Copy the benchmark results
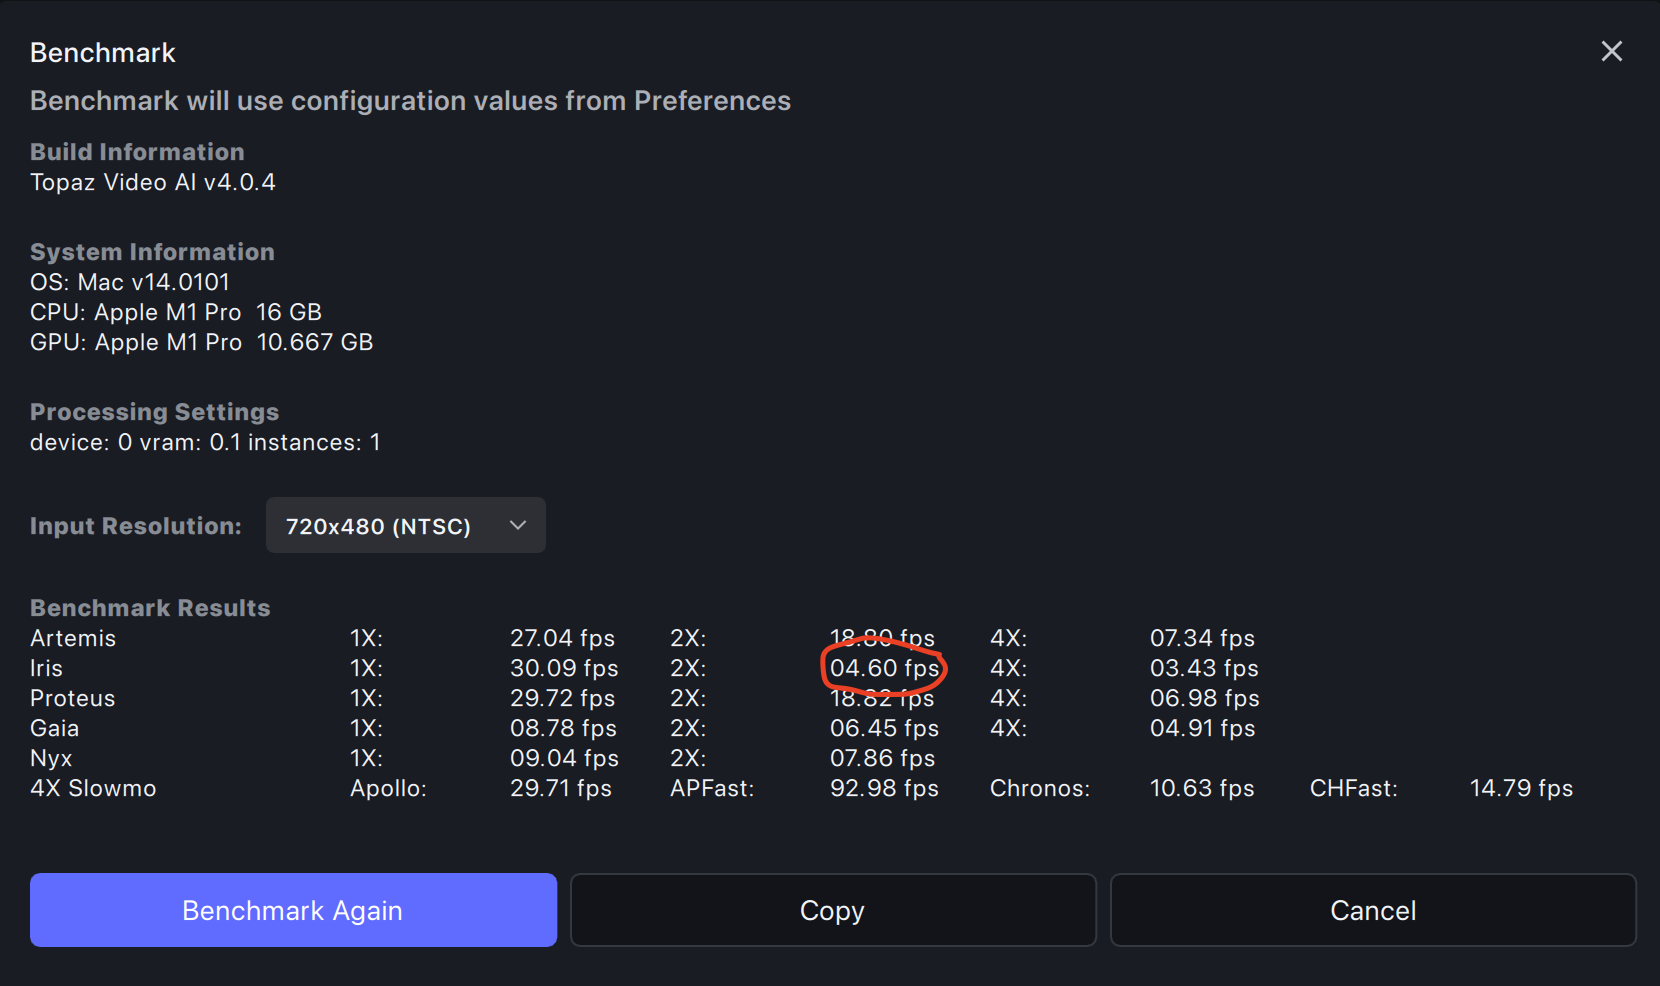Screen dimensions: 1660x986 (x=832, y=910)
